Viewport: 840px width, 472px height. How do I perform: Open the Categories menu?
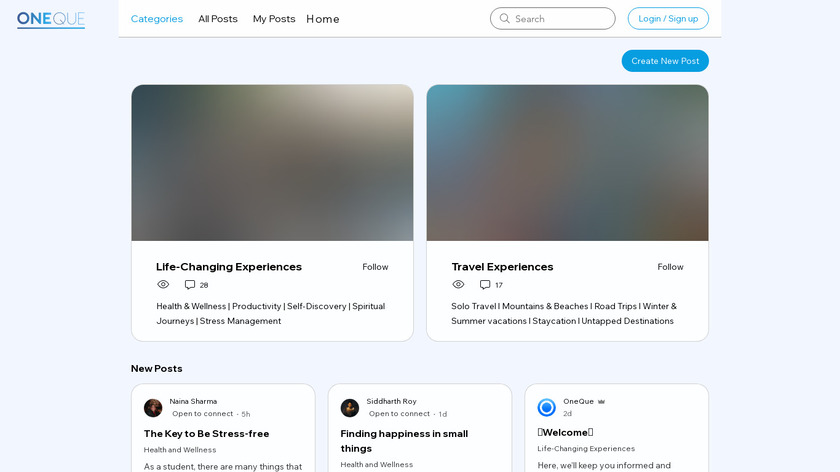pyautogui.click(x=157, y=19)
